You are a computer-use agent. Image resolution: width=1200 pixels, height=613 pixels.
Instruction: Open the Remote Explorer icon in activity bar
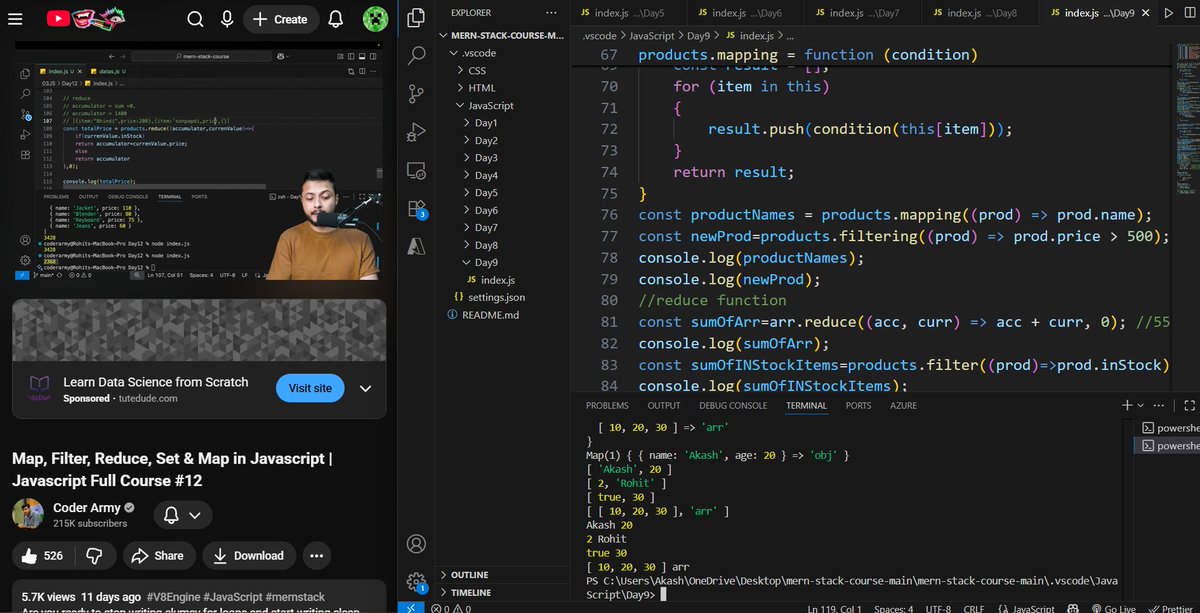pos(417,170)
